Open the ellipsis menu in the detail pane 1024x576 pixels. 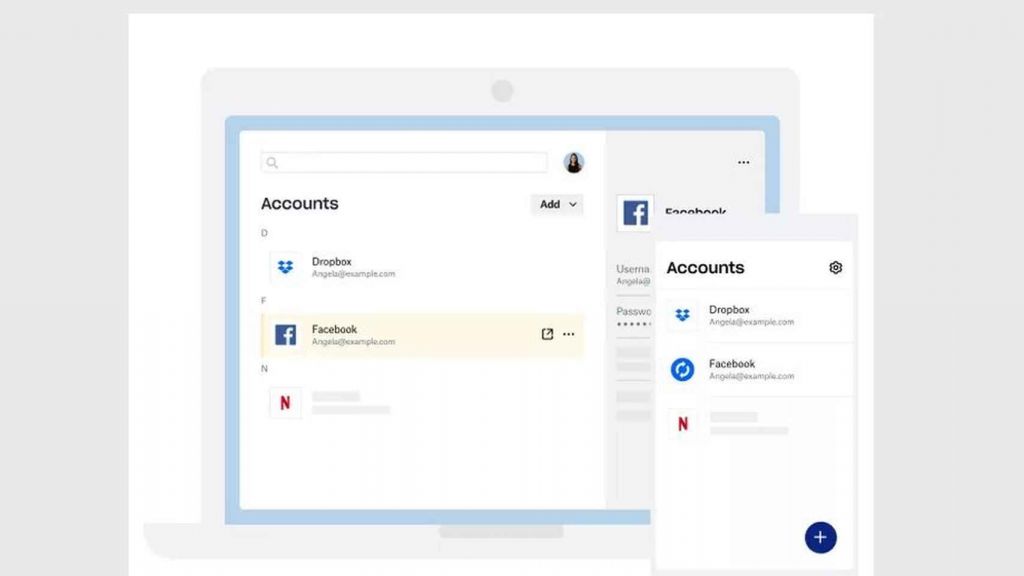(743, 161)
